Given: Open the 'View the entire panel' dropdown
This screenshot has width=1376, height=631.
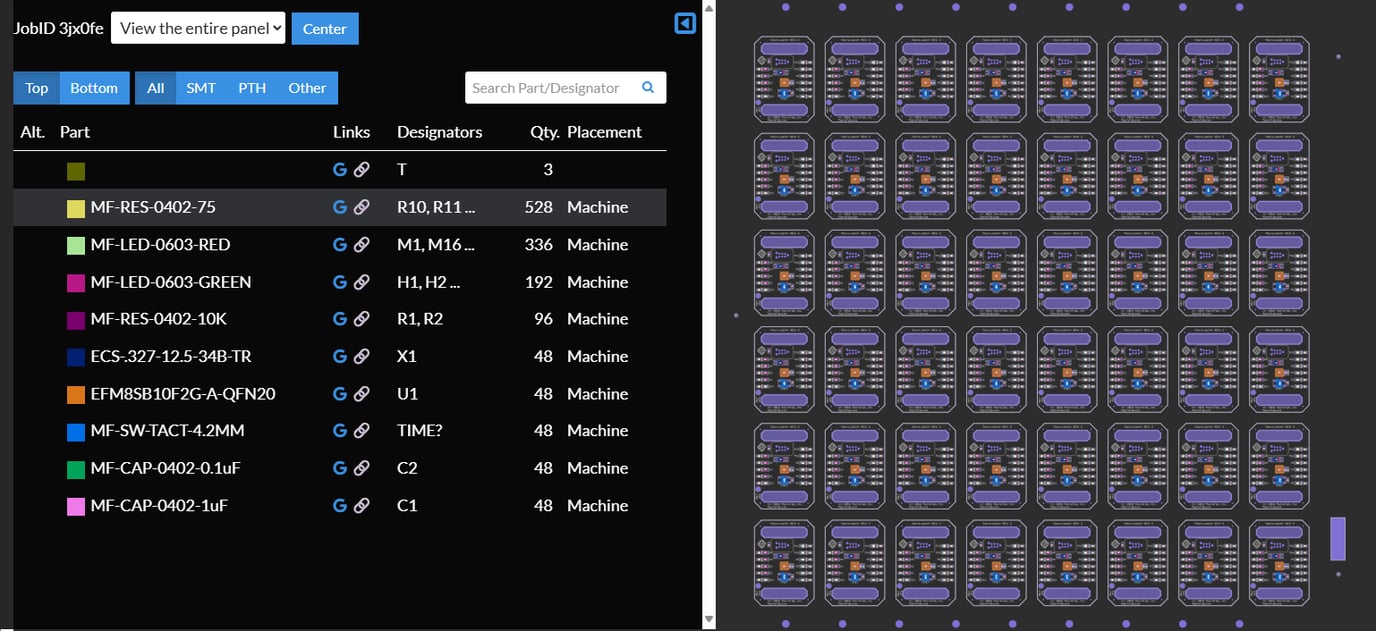Looking at the screenshot, I should [198, 28].
